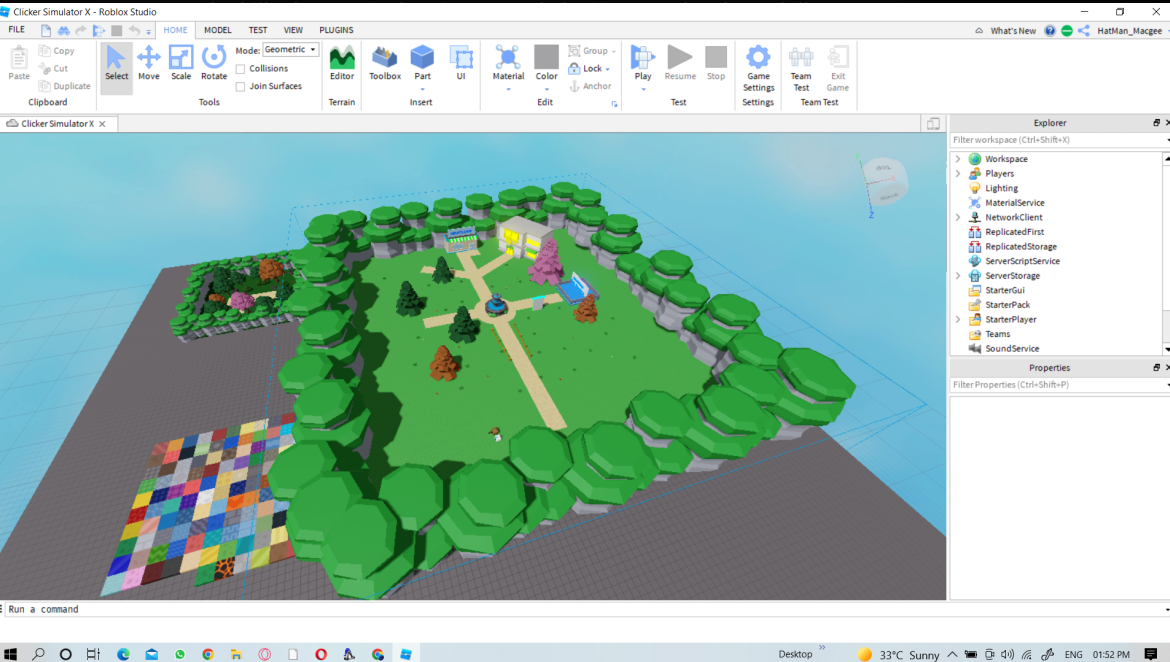Click the blue help question icon

1050,31
